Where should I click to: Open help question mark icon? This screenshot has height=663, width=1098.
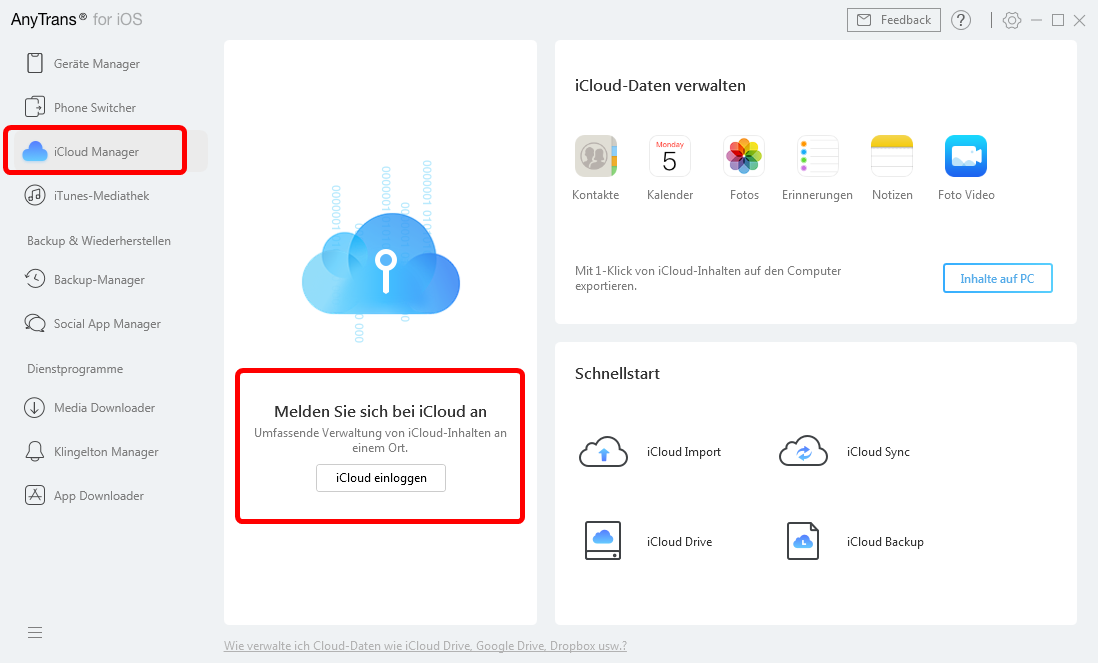(961, 20)
